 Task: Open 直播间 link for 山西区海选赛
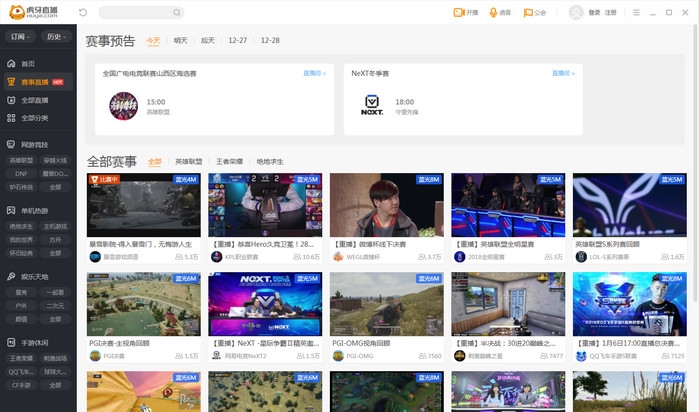(315, 73)
